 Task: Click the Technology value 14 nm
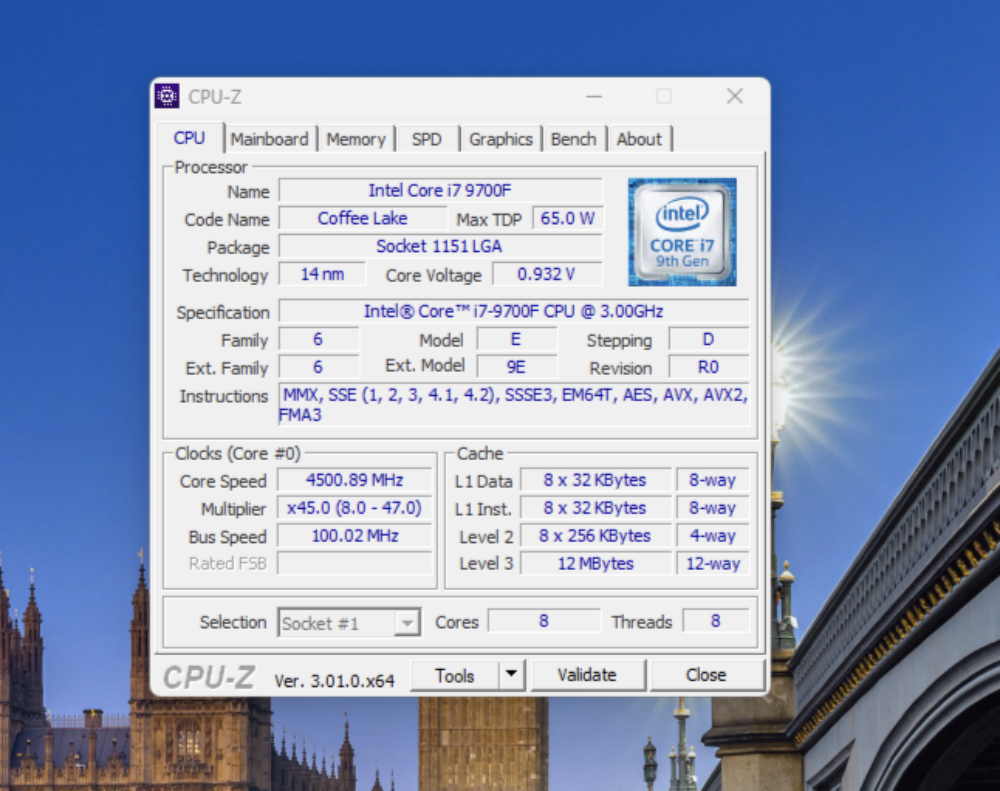(x=322, y=274)
